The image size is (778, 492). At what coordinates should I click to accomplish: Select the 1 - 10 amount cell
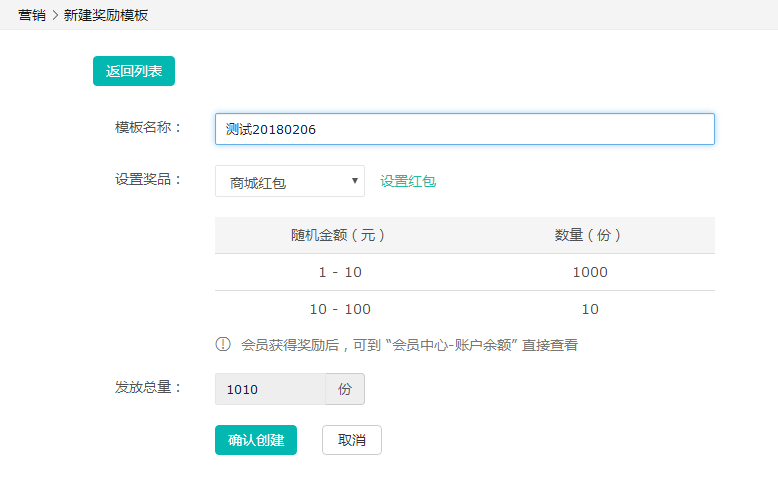pyautogui.click(x=339, y=272)
